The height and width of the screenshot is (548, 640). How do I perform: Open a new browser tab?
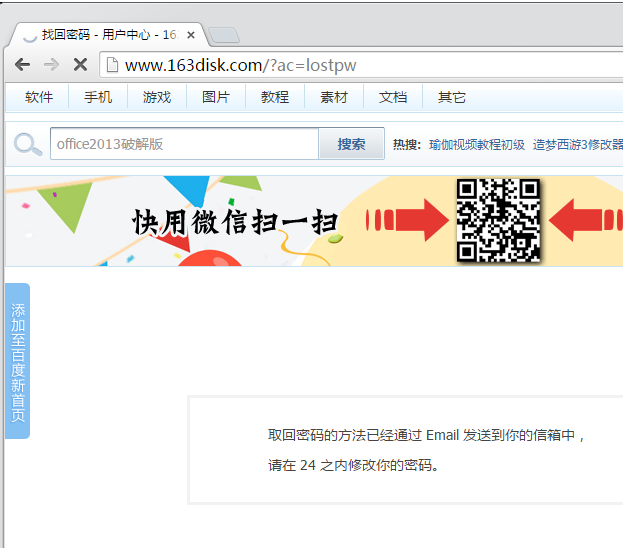[x=224, y=35]
